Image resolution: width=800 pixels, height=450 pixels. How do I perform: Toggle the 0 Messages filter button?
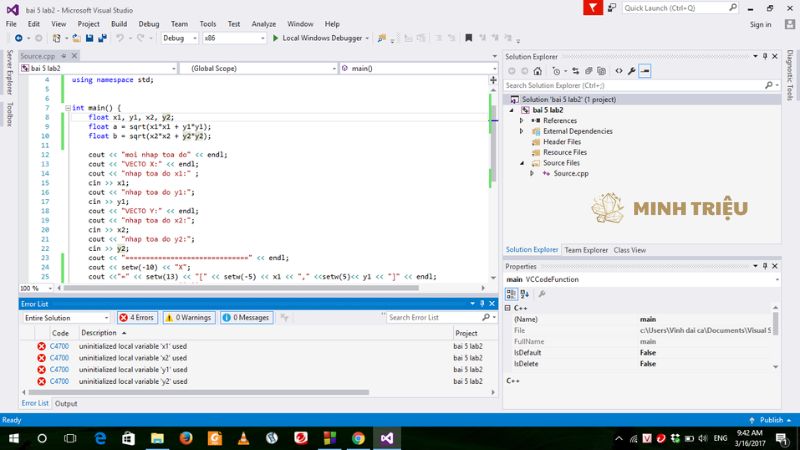pos(246,318)
